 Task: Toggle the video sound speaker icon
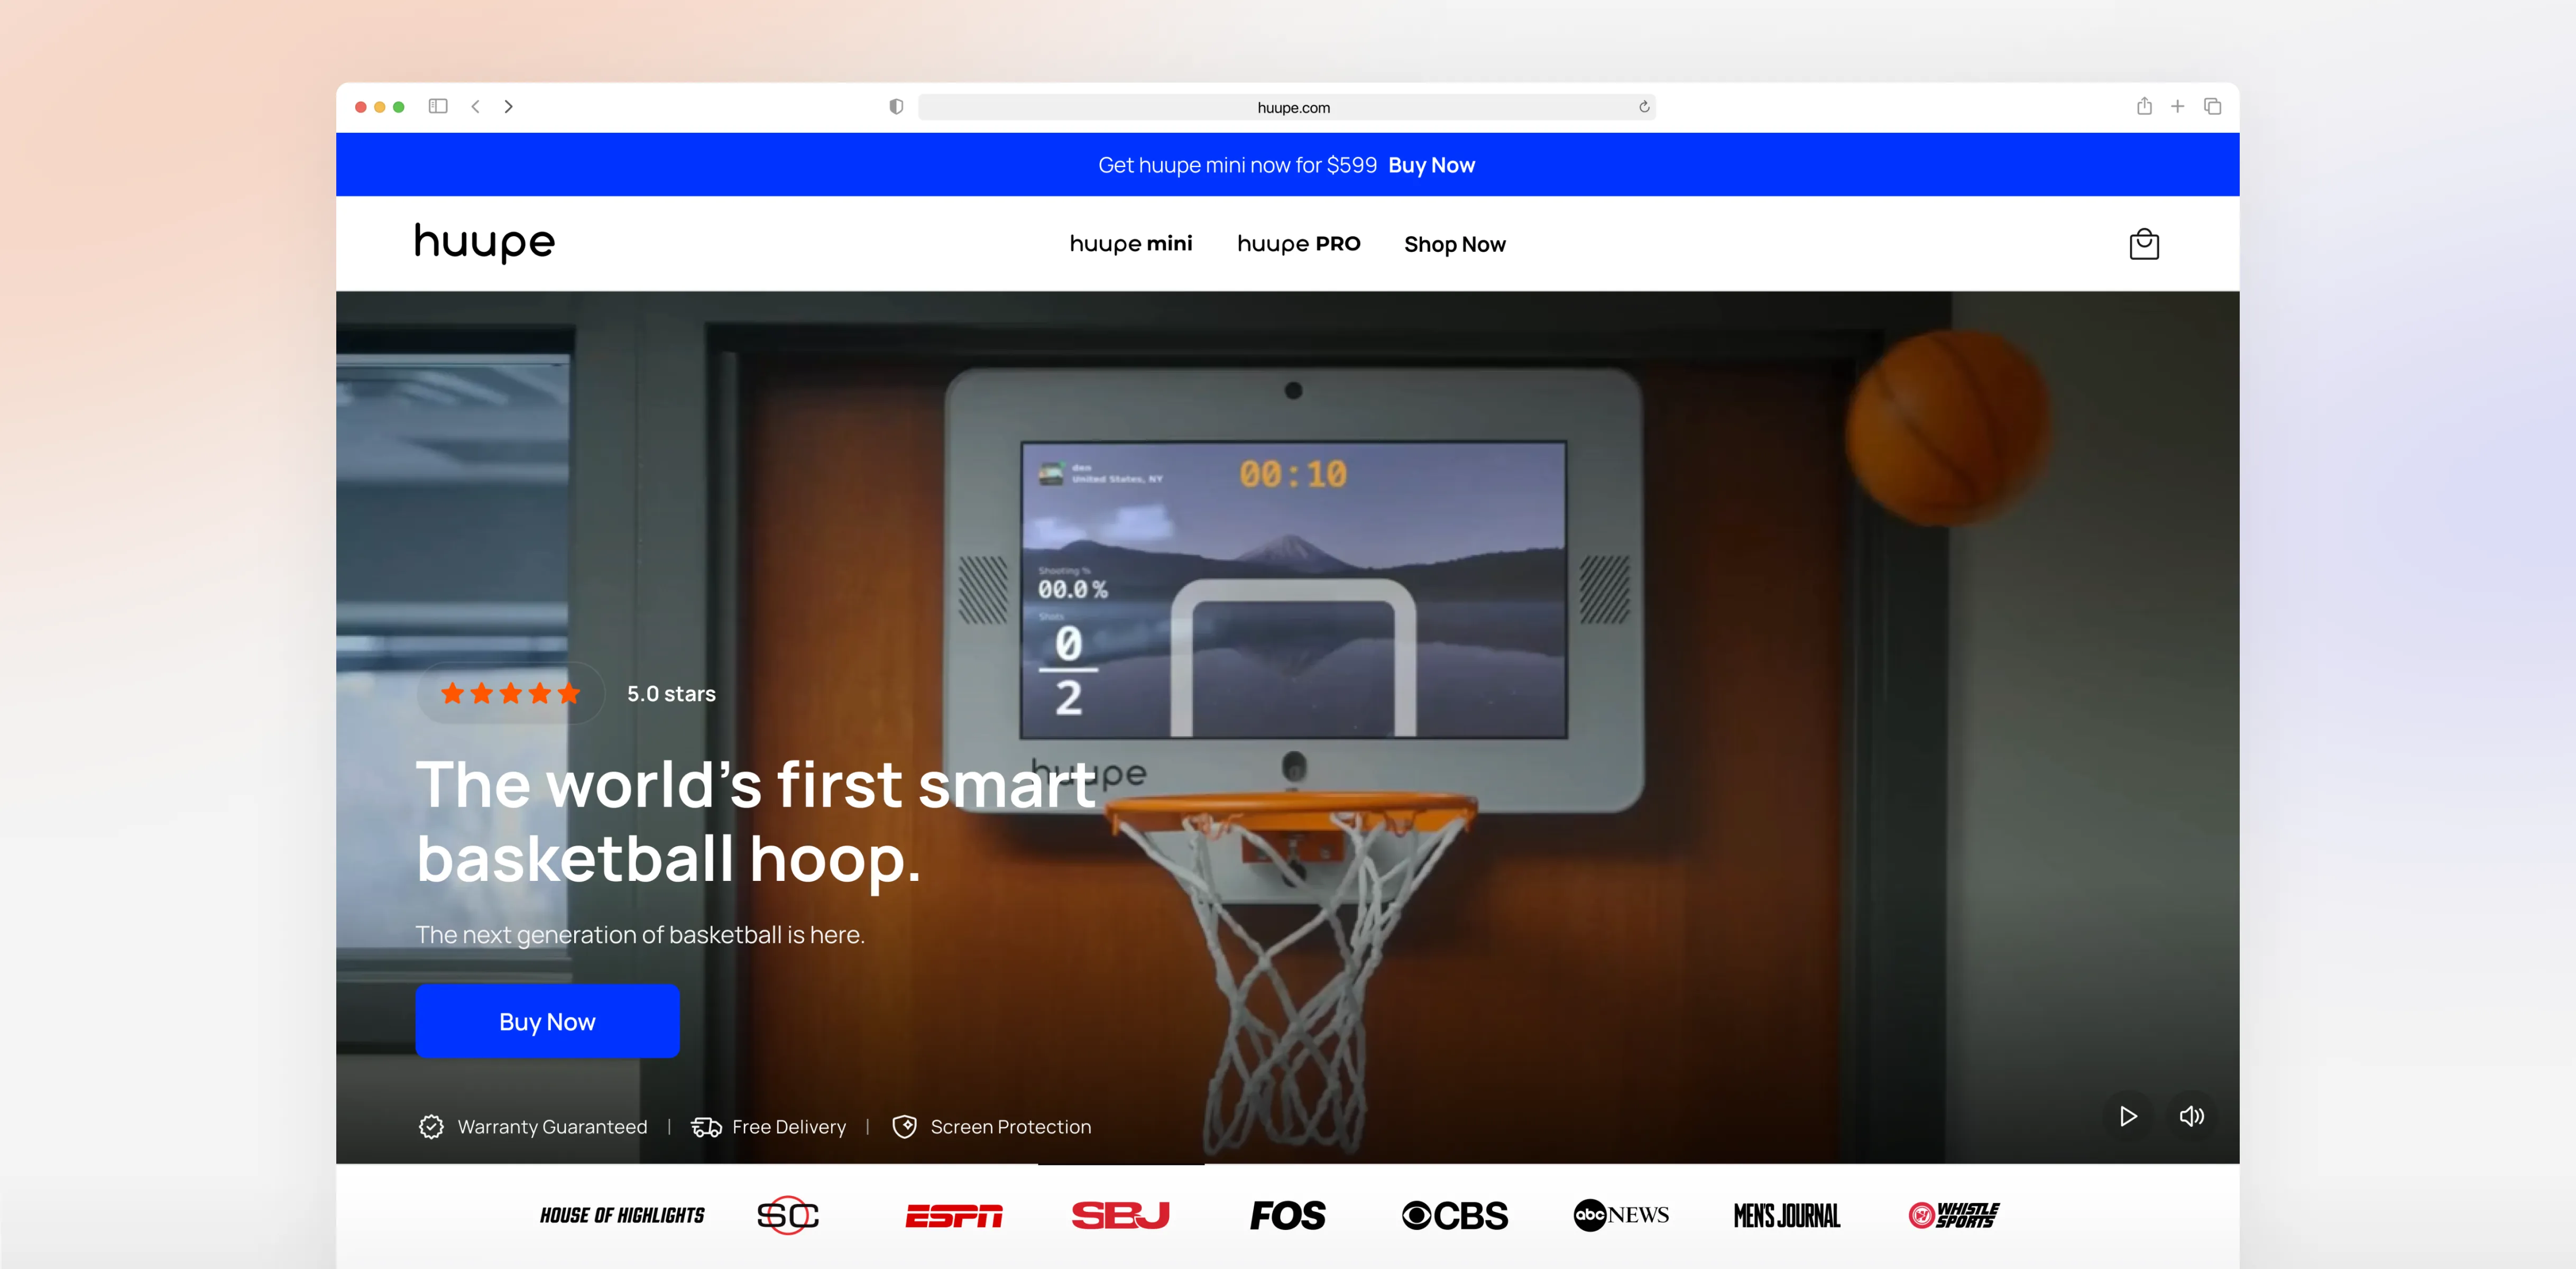[2191, 1116]
